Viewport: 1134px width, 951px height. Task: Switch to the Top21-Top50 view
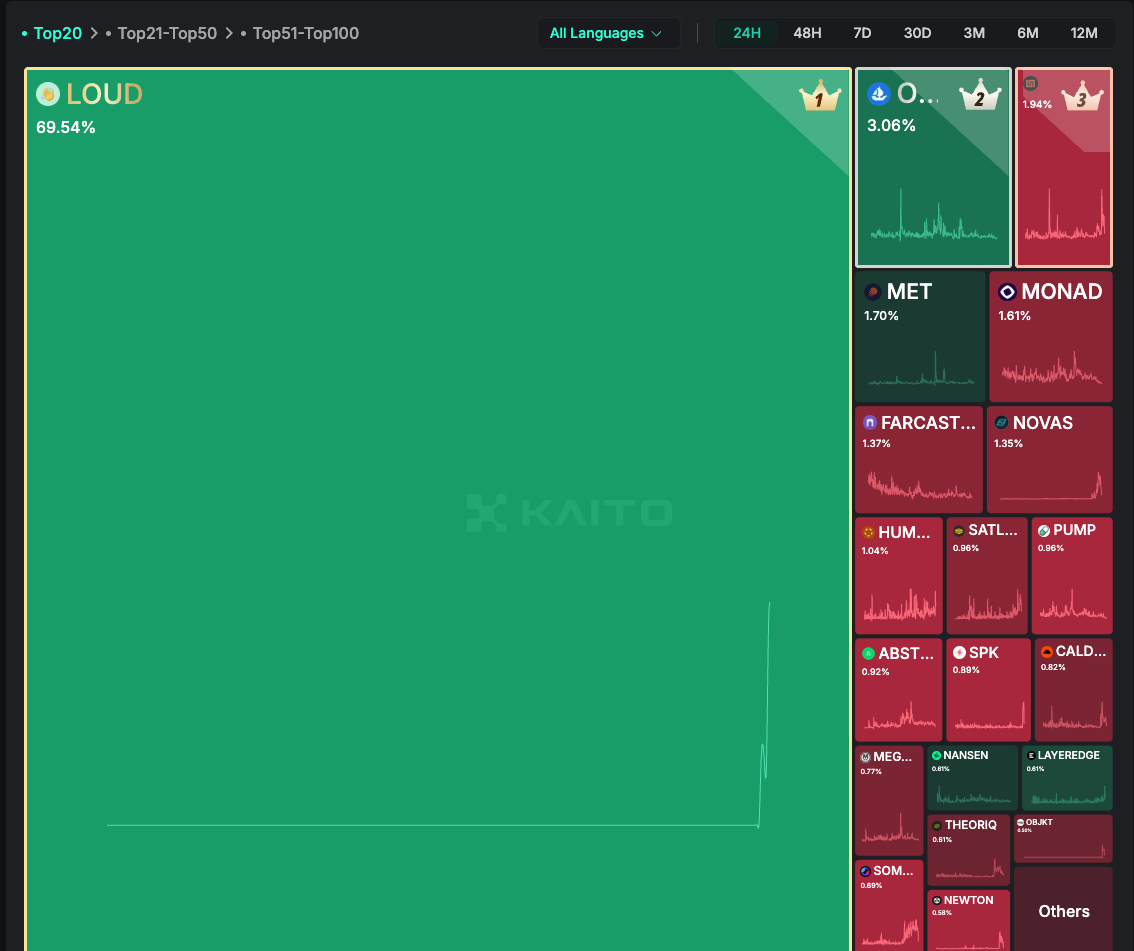click(166, 33)
